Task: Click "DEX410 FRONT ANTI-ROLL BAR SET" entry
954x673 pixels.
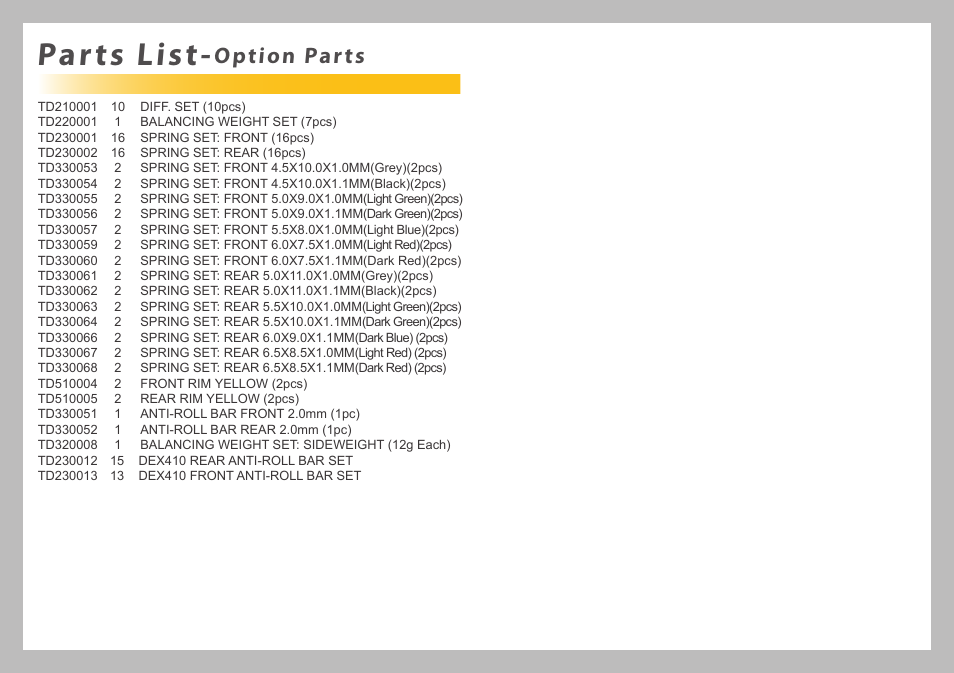Action: tap(250, 476)
